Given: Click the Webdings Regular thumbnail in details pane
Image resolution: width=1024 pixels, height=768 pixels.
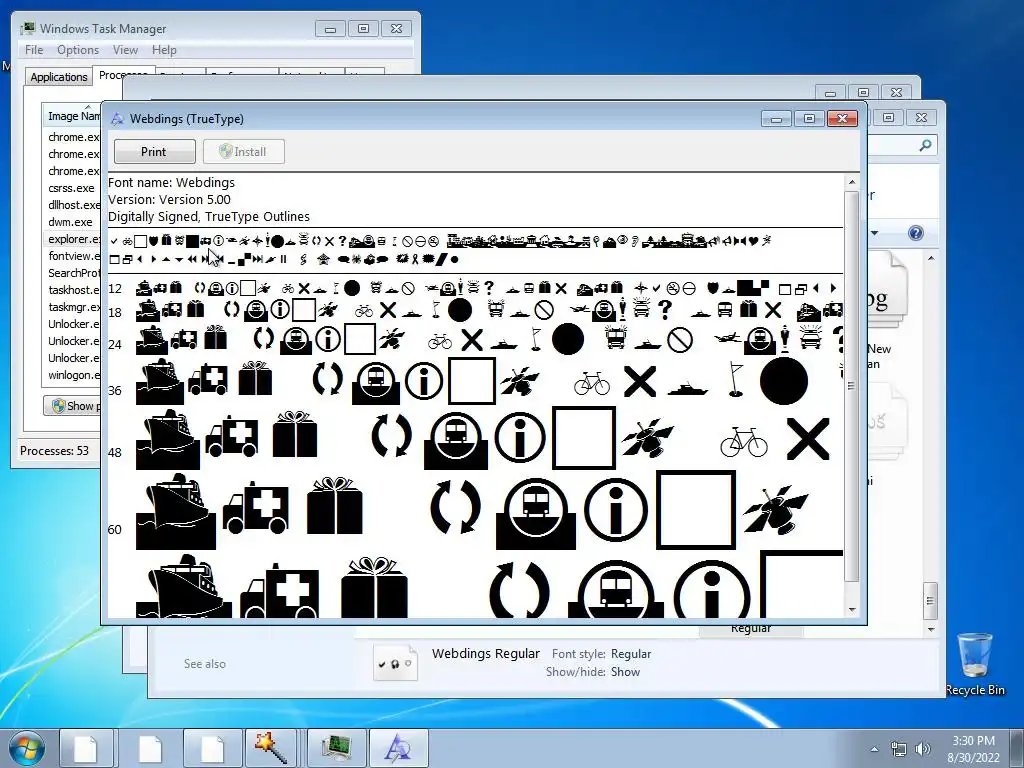Looking at the screenshot, I should pos(395,664).
